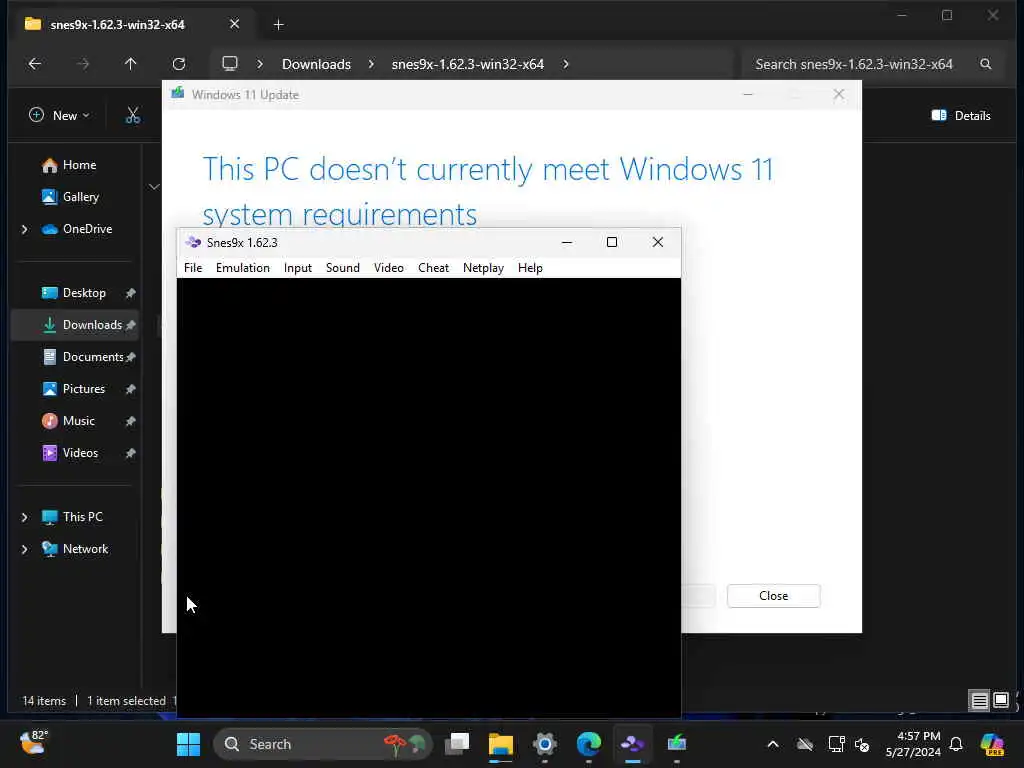Toggle the Details pane button
1024x768 pixels.
click(961, 116)
